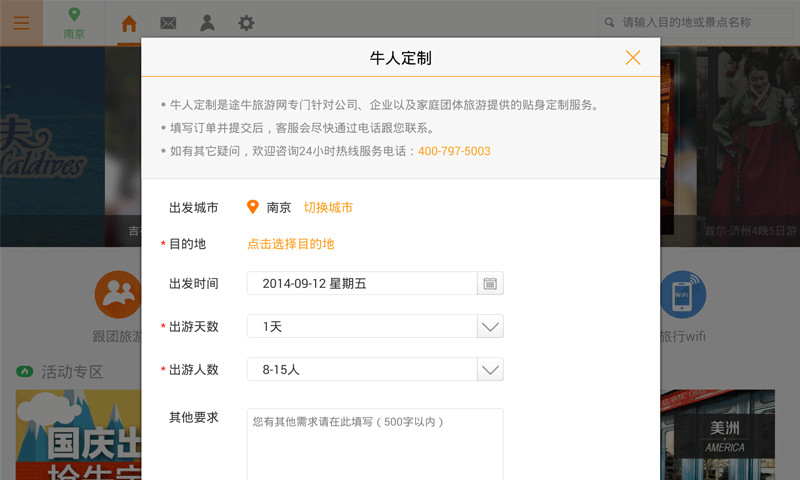Image resolution: width=800 pixels, height=480 pixels.
Task: Open the mail envelope icon
Action: pos(168,23)
